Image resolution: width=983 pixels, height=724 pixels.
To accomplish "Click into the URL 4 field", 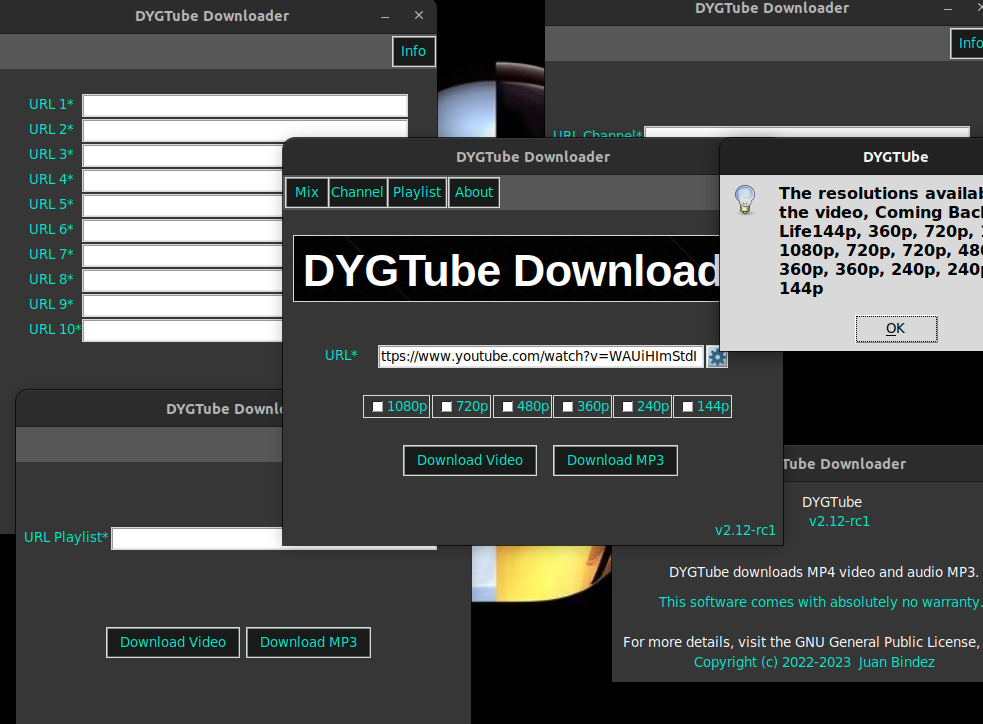I will [182, 181].
